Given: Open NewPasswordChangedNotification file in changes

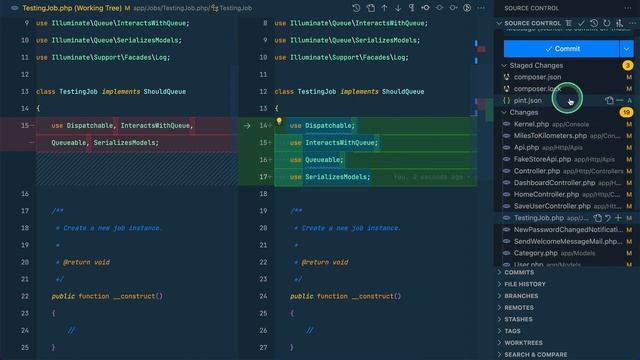Looking at the screenshot, I should pos(568,230).
